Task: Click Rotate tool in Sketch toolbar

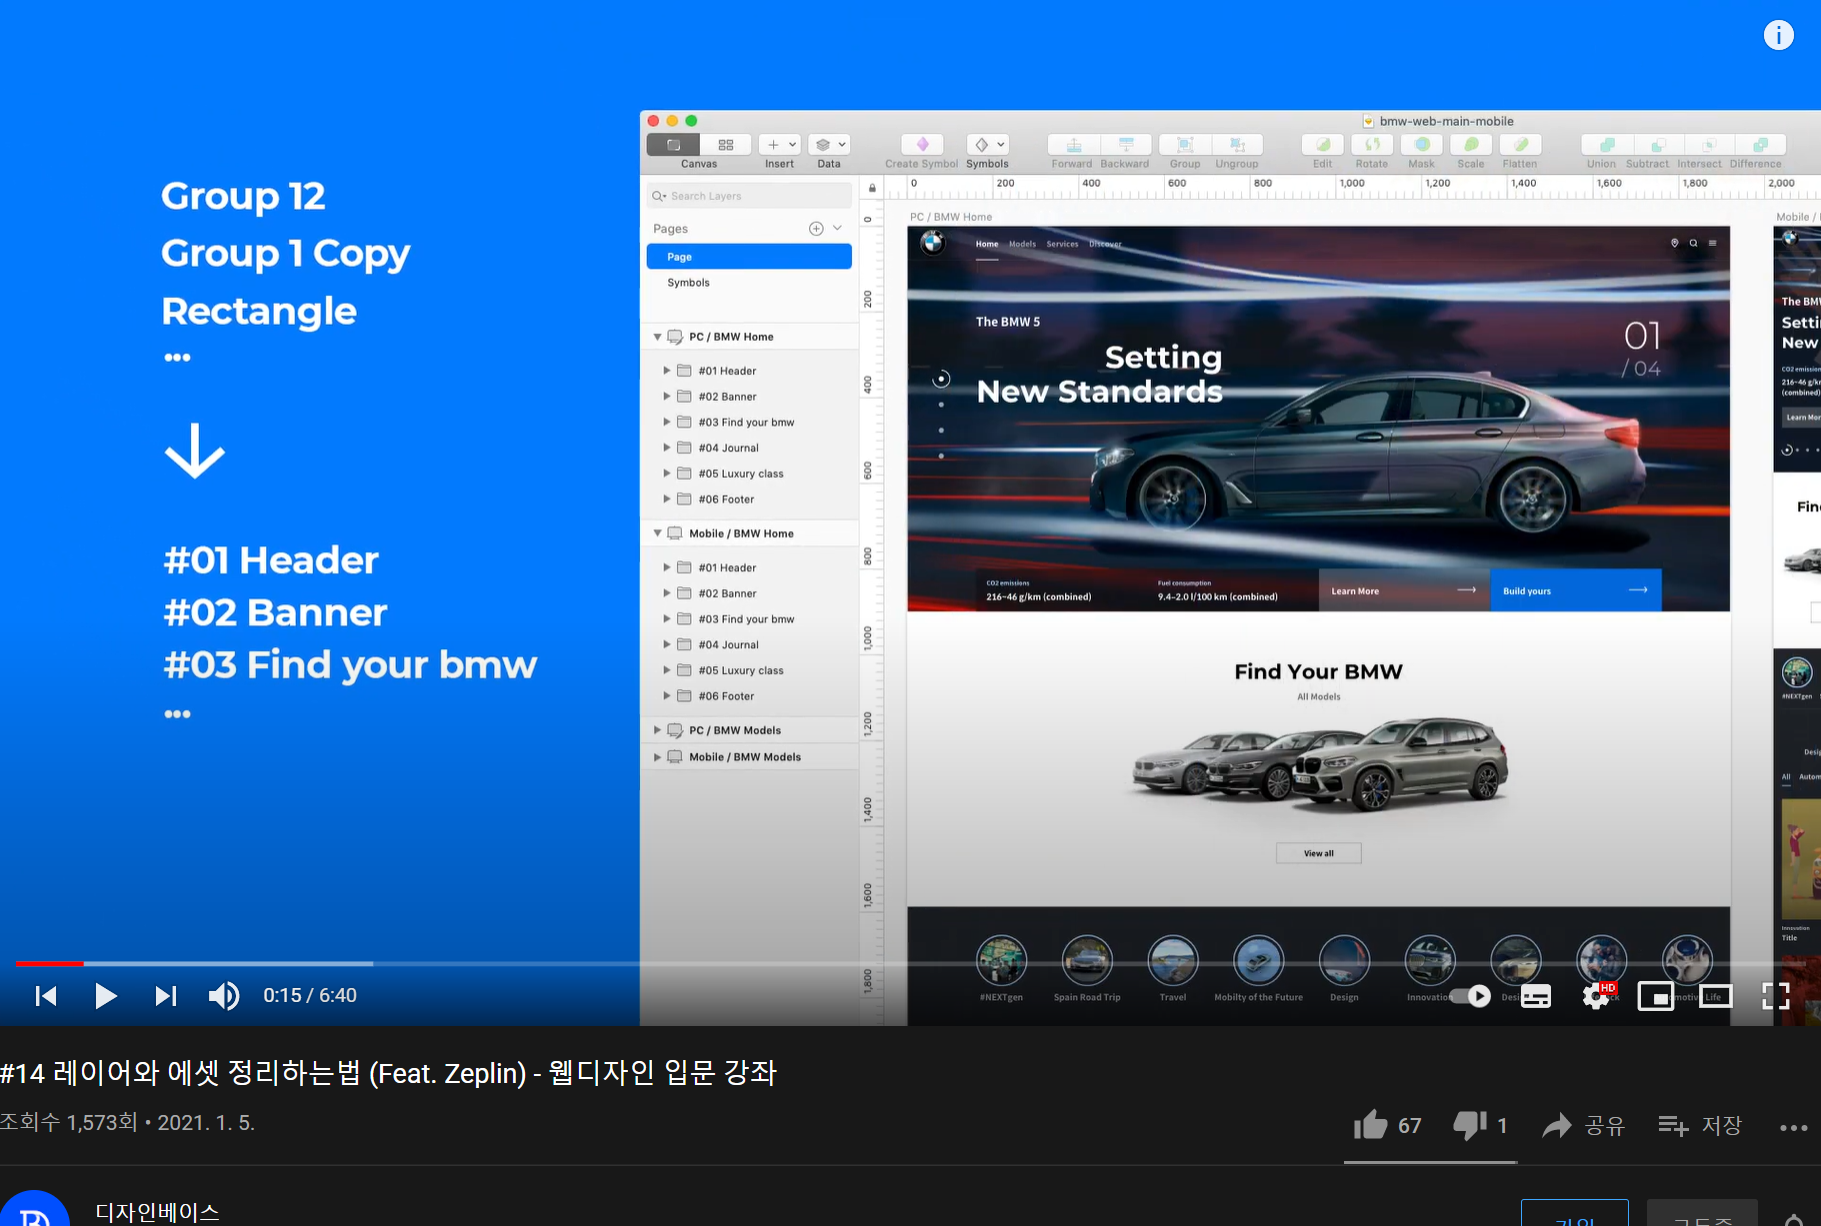Action: (1372, 145)
